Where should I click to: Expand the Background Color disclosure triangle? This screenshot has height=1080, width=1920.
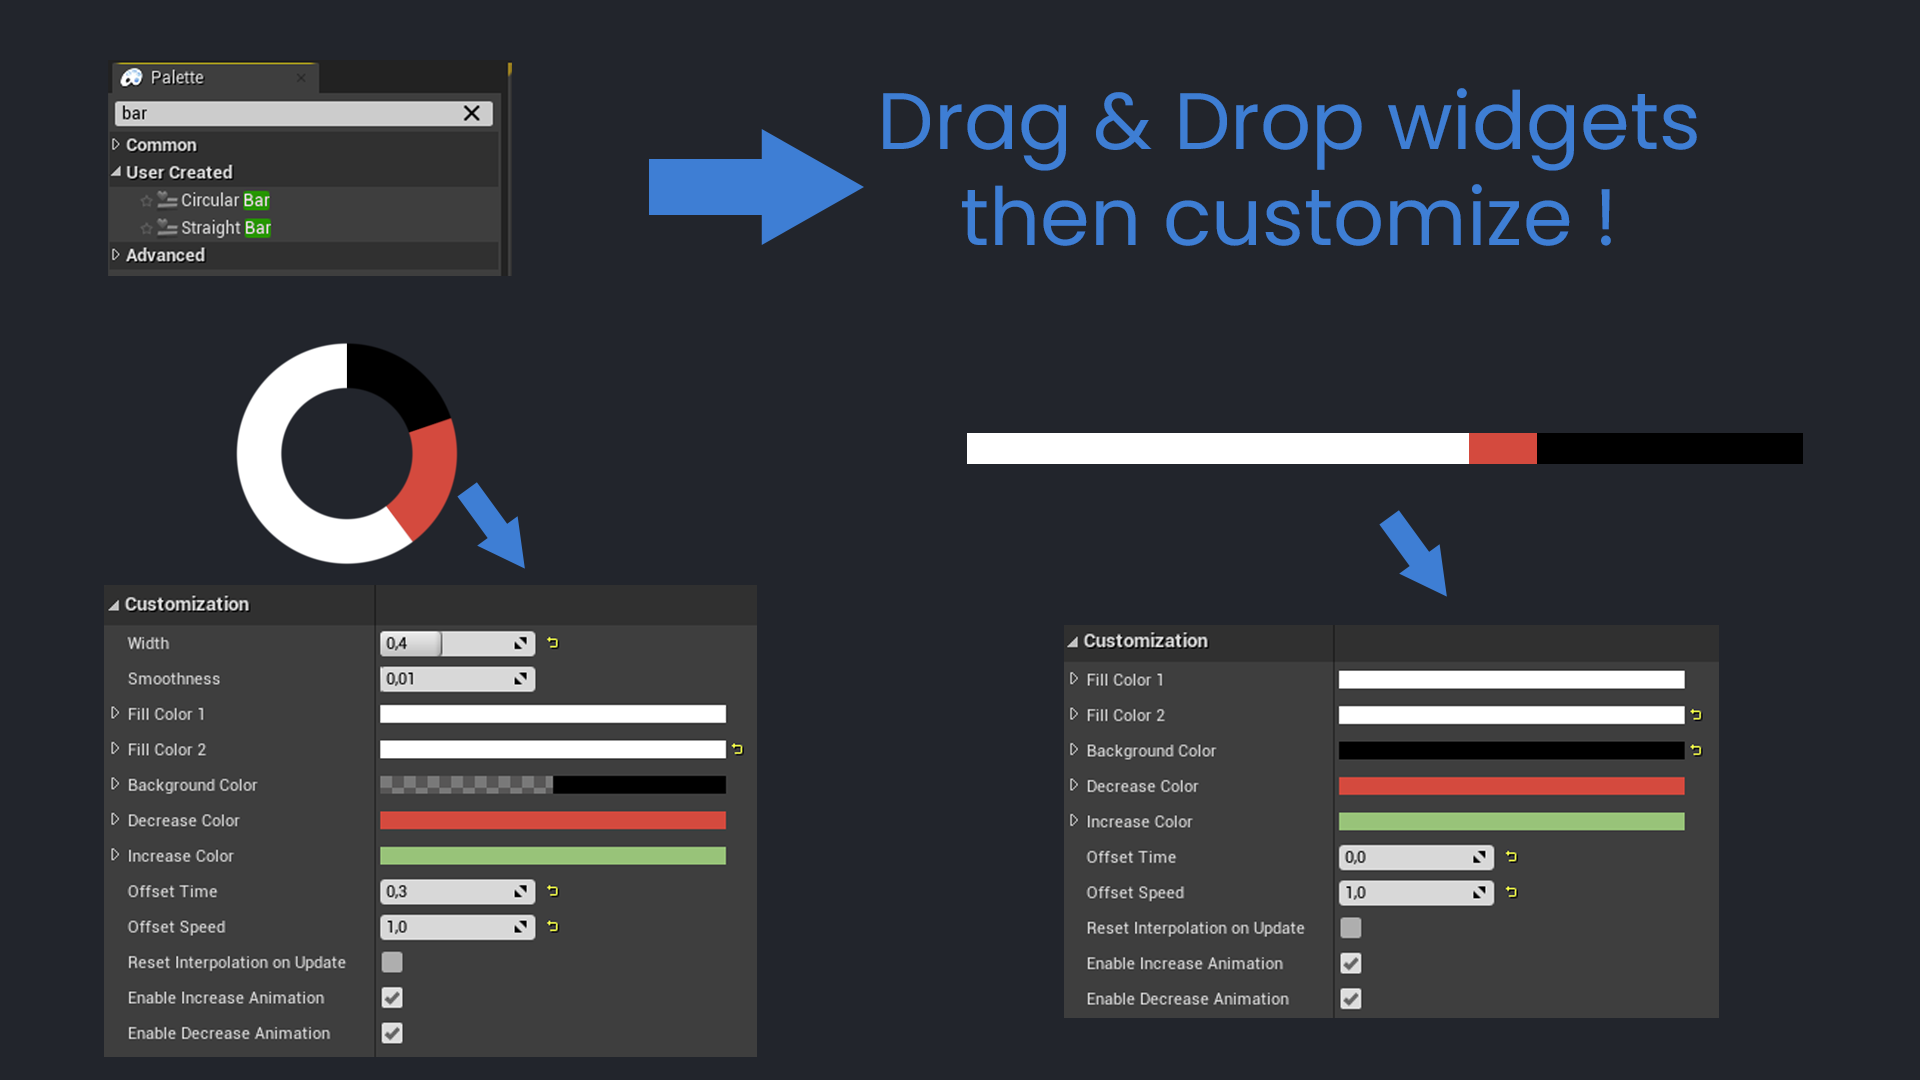pyautogui.click(x=115, y=785)
